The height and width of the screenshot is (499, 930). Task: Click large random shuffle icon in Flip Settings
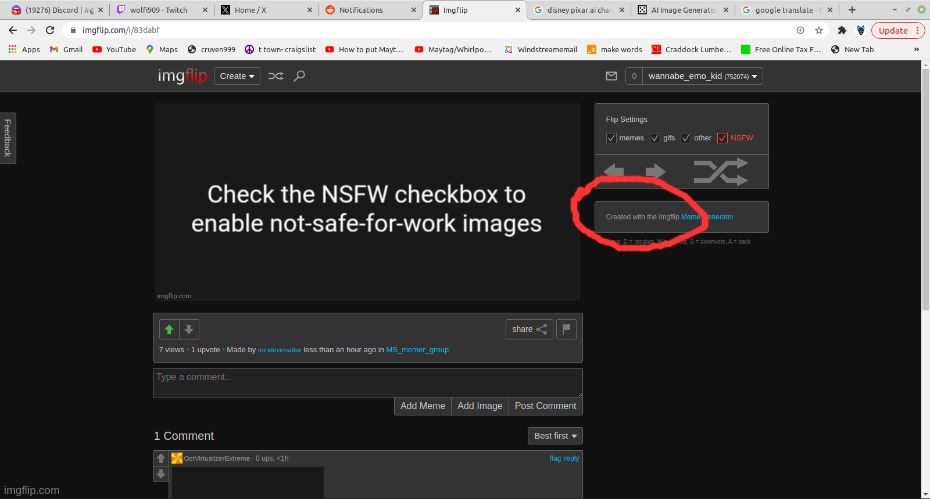coord(720,172)
